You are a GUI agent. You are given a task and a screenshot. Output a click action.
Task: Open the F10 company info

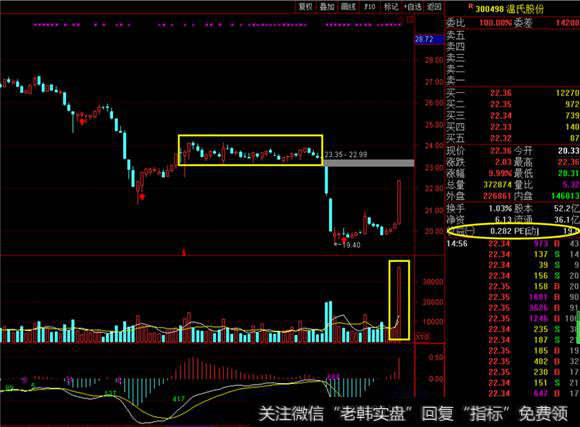point(370,6)
